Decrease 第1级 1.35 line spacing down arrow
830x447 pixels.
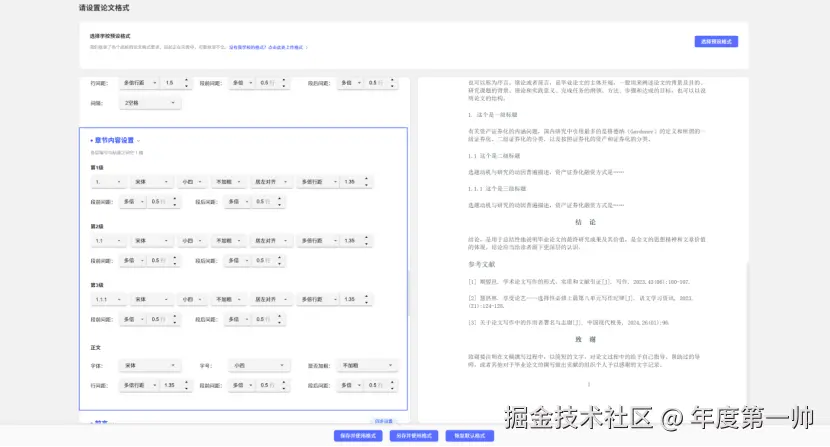coord(366,184)
